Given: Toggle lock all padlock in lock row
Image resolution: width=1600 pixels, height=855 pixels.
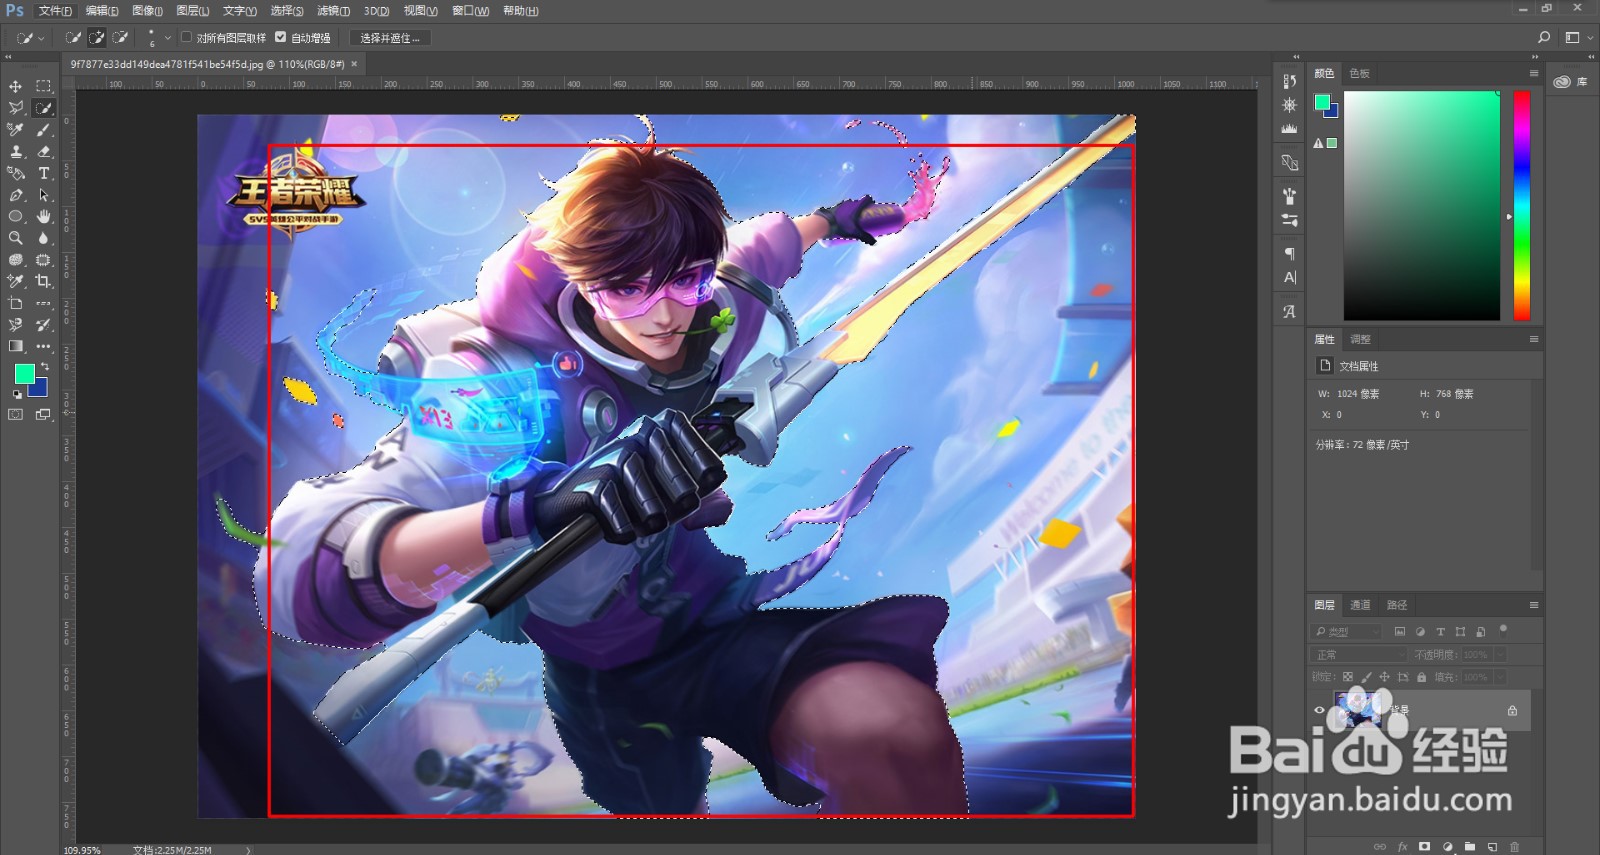Looking at the screenshot, I should click(1421, 677).
